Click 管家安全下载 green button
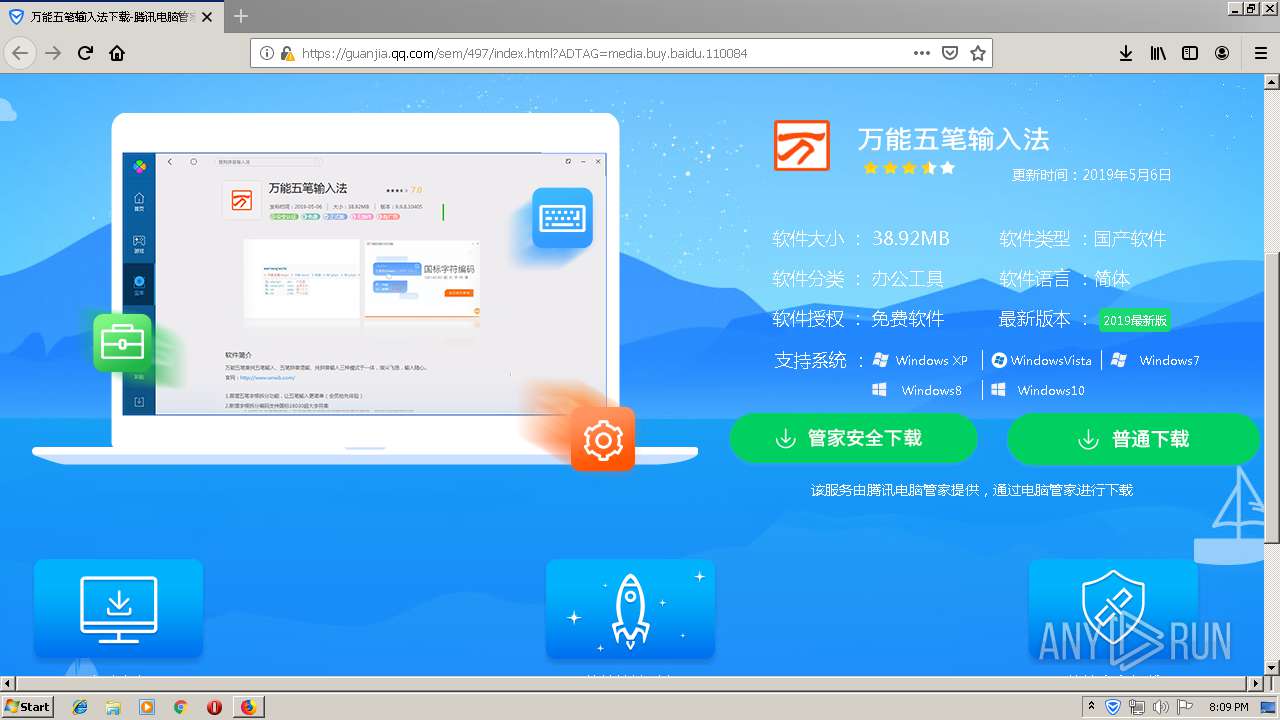Viewport: 1280px width, 720px height. pos(853,439)
